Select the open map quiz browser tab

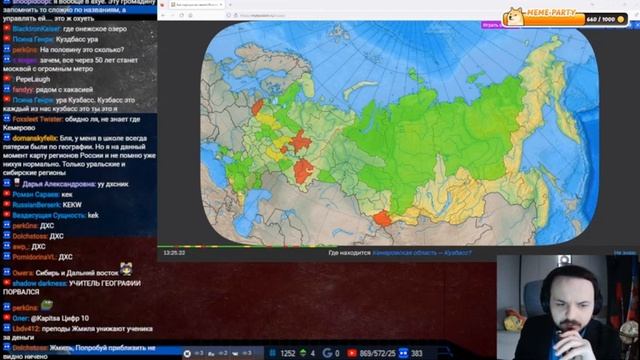click(x=196, y=4)
